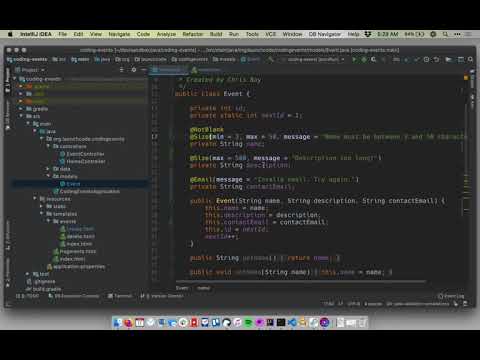Open the VCS menu
The image size is (480, 360).
(270, 34)
